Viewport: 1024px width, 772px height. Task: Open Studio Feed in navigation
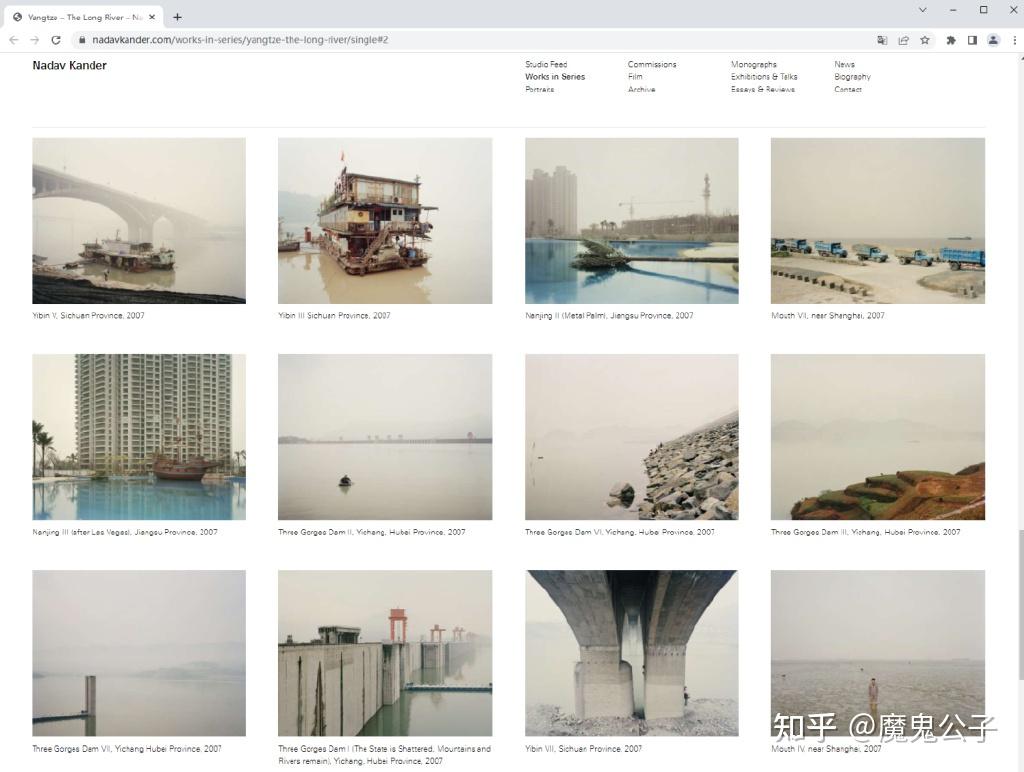pos(546,64)
